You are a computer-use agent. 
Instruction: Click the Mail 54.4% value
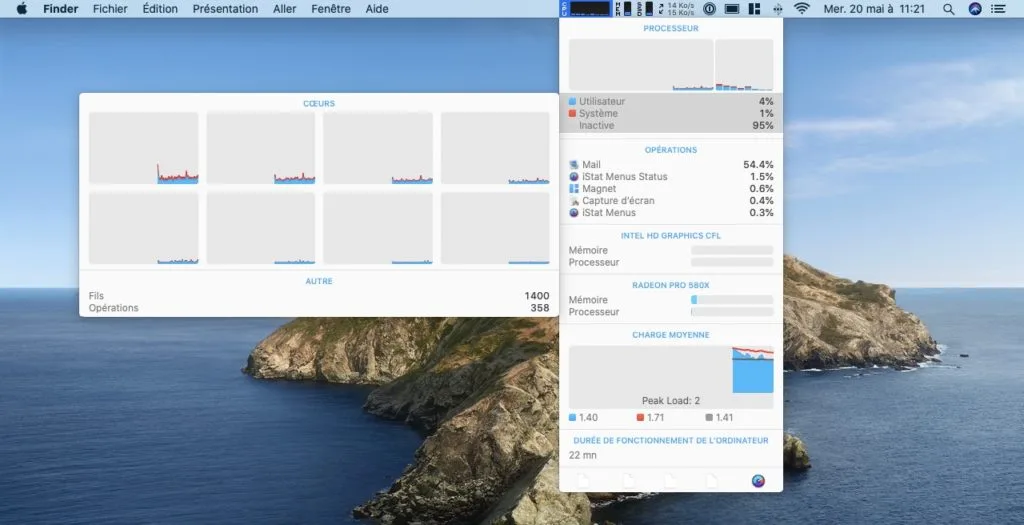(x=758, y=165)
